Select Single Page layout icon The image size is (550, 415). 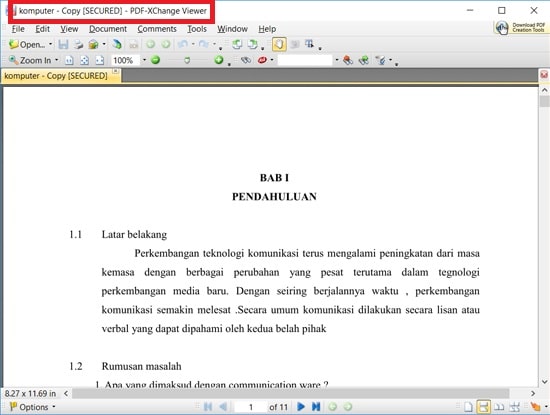click(468, 407)
